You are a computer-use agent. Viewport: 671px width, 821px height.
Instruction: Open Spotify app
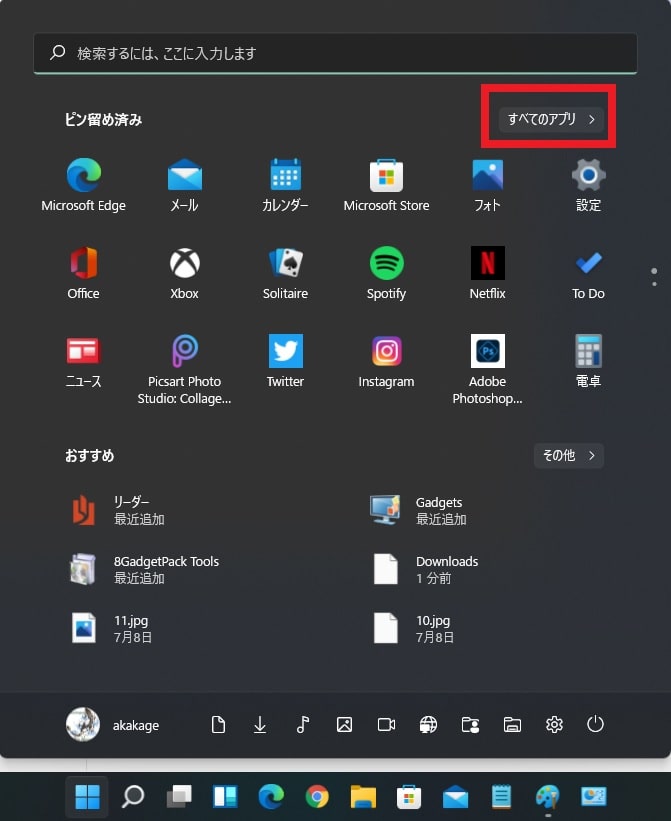tap(386, 272)
